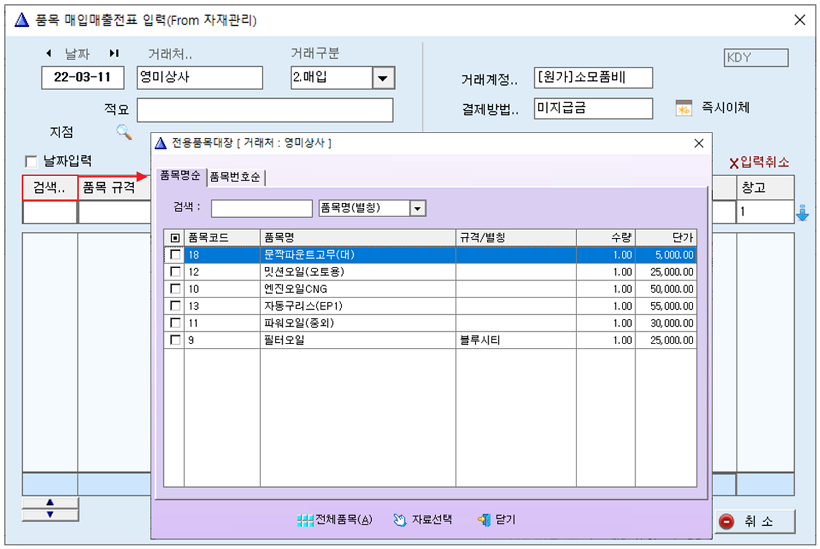
Task: Check the box for item 밋션오일(오토용)
Action: pos(175,272)
